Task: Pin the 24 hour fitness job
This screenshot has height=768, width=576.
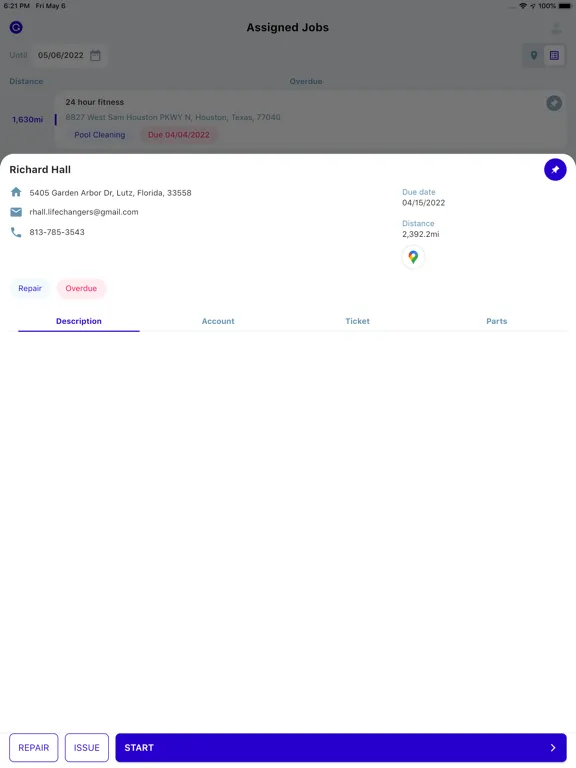Action: pyautogui.click(x=554, y=103)
